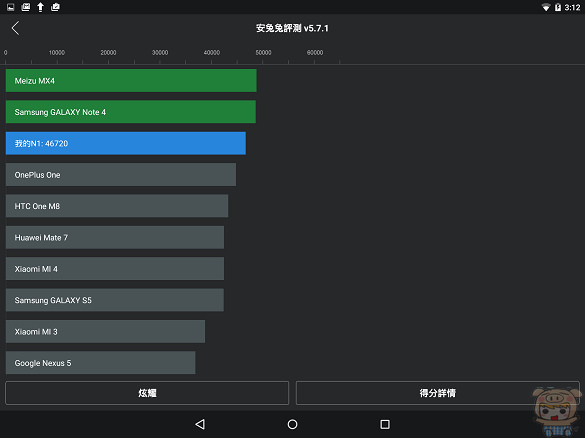The image size is (585, 438).
Task: Select the Google Nexus 5 bar
Action: click(100, 363)
